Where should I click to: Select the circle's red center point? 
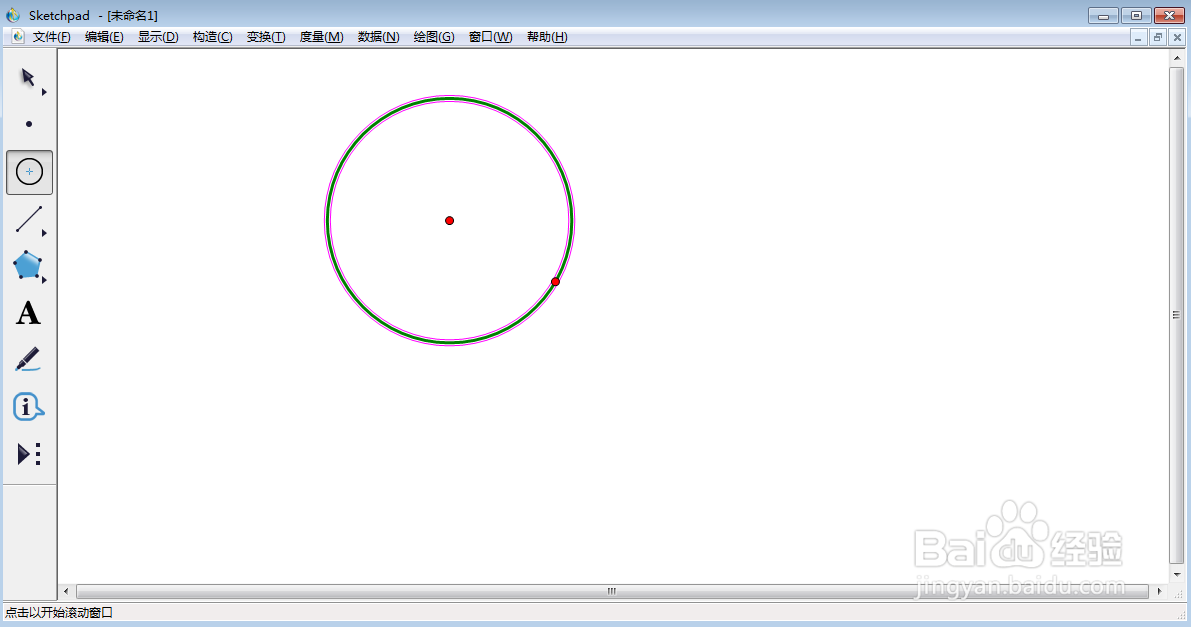[x=450, y=220]
